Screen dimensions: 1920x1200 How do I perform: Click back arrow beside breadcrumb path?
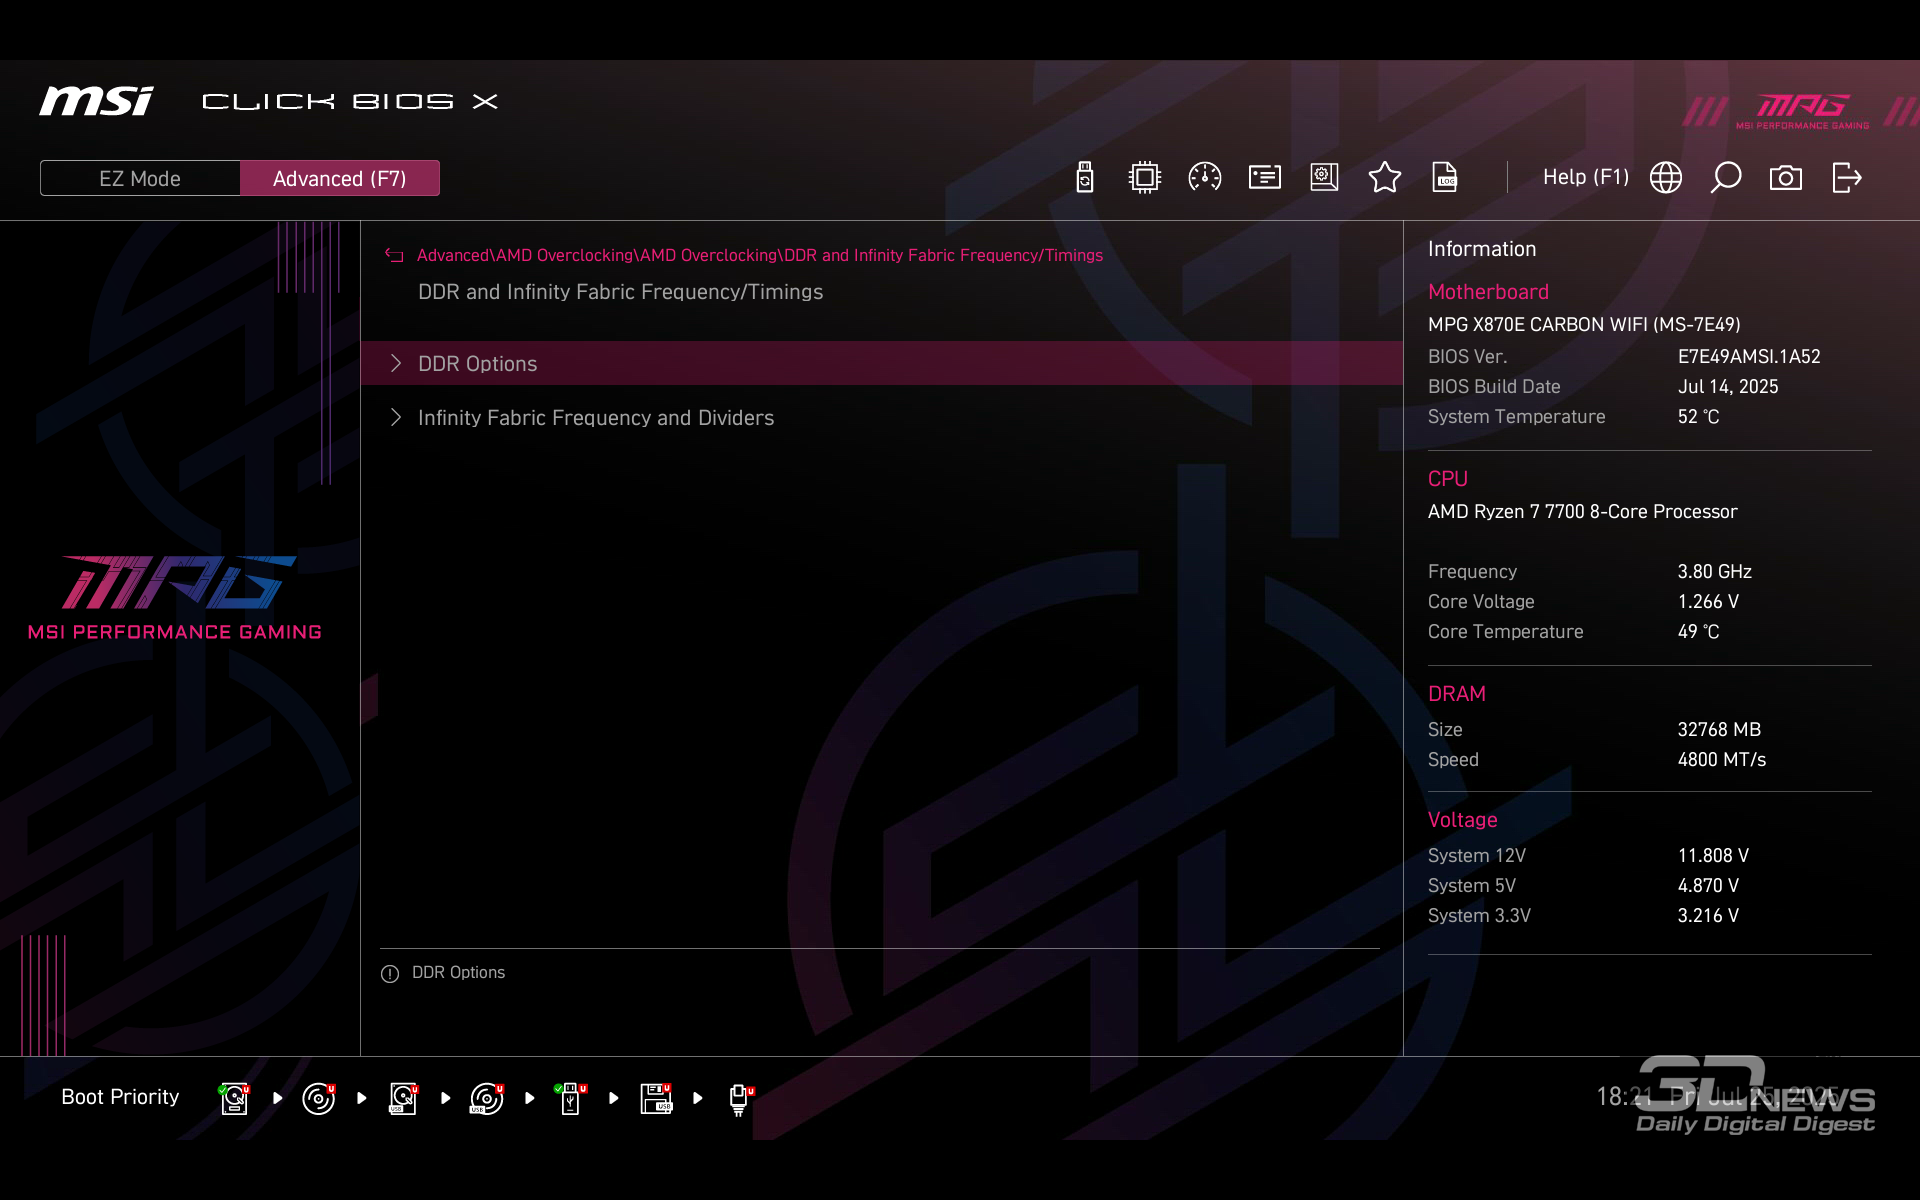click(394, 255)
